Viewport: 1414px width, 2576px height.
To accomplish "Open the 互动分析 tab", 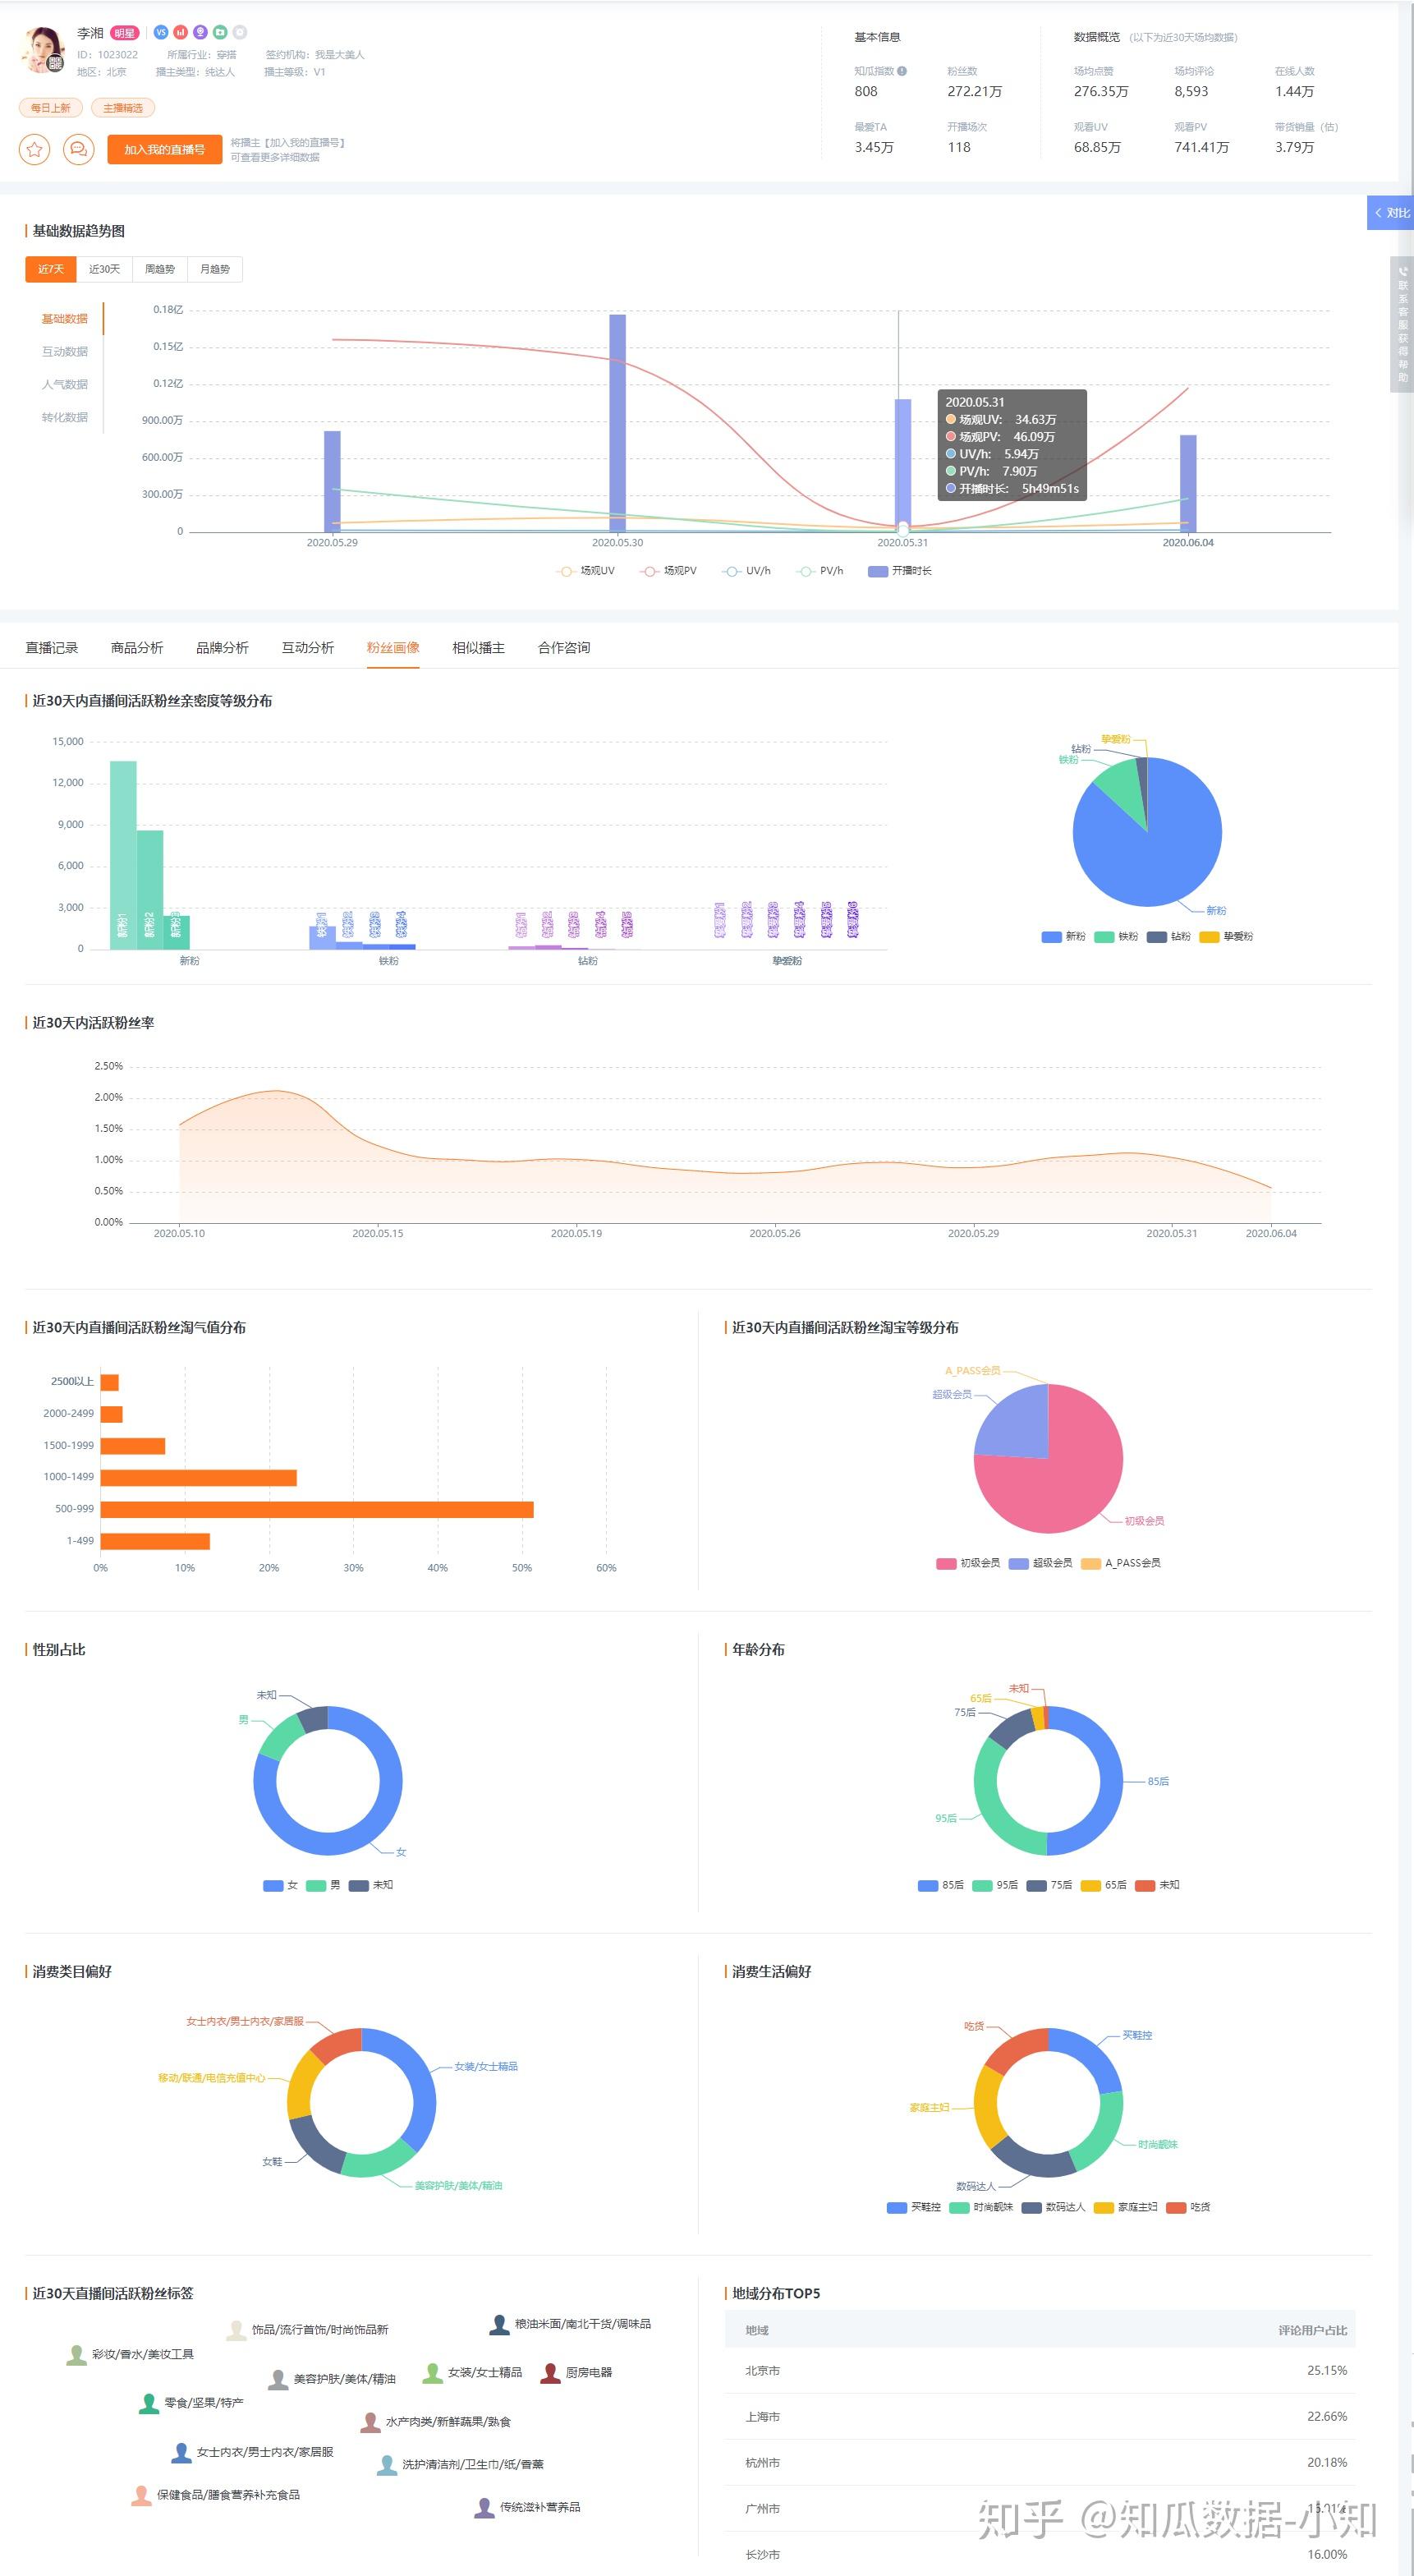I will coord(308,648).
